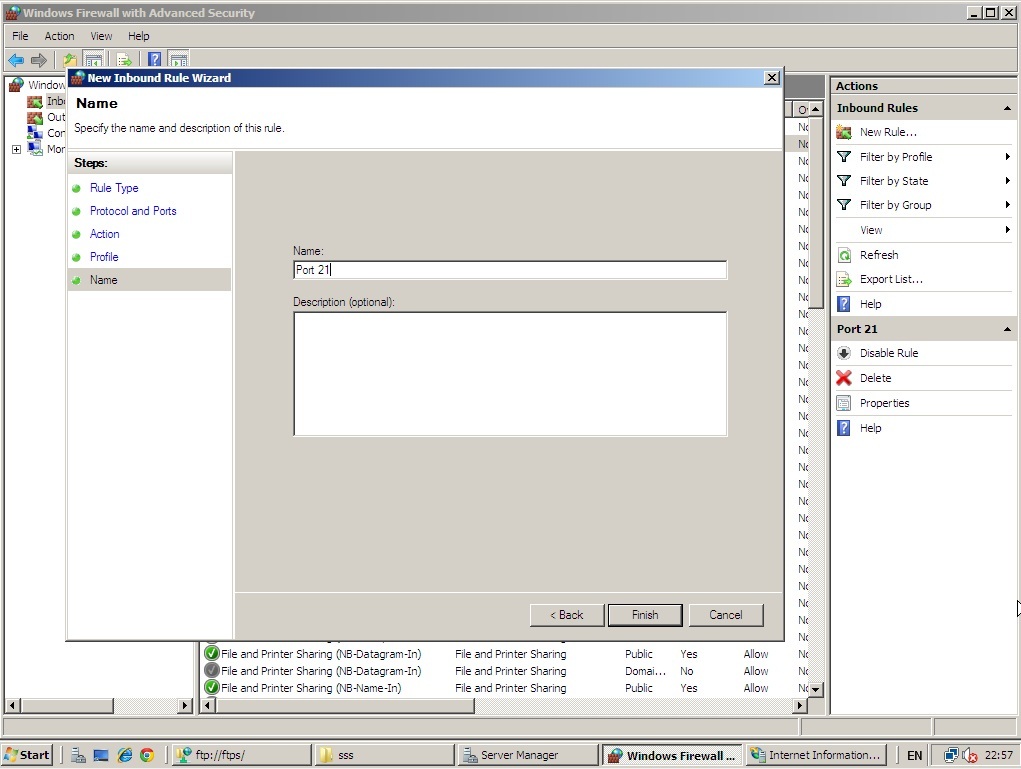
Task: Open the File menu
Action: (20, 36)
